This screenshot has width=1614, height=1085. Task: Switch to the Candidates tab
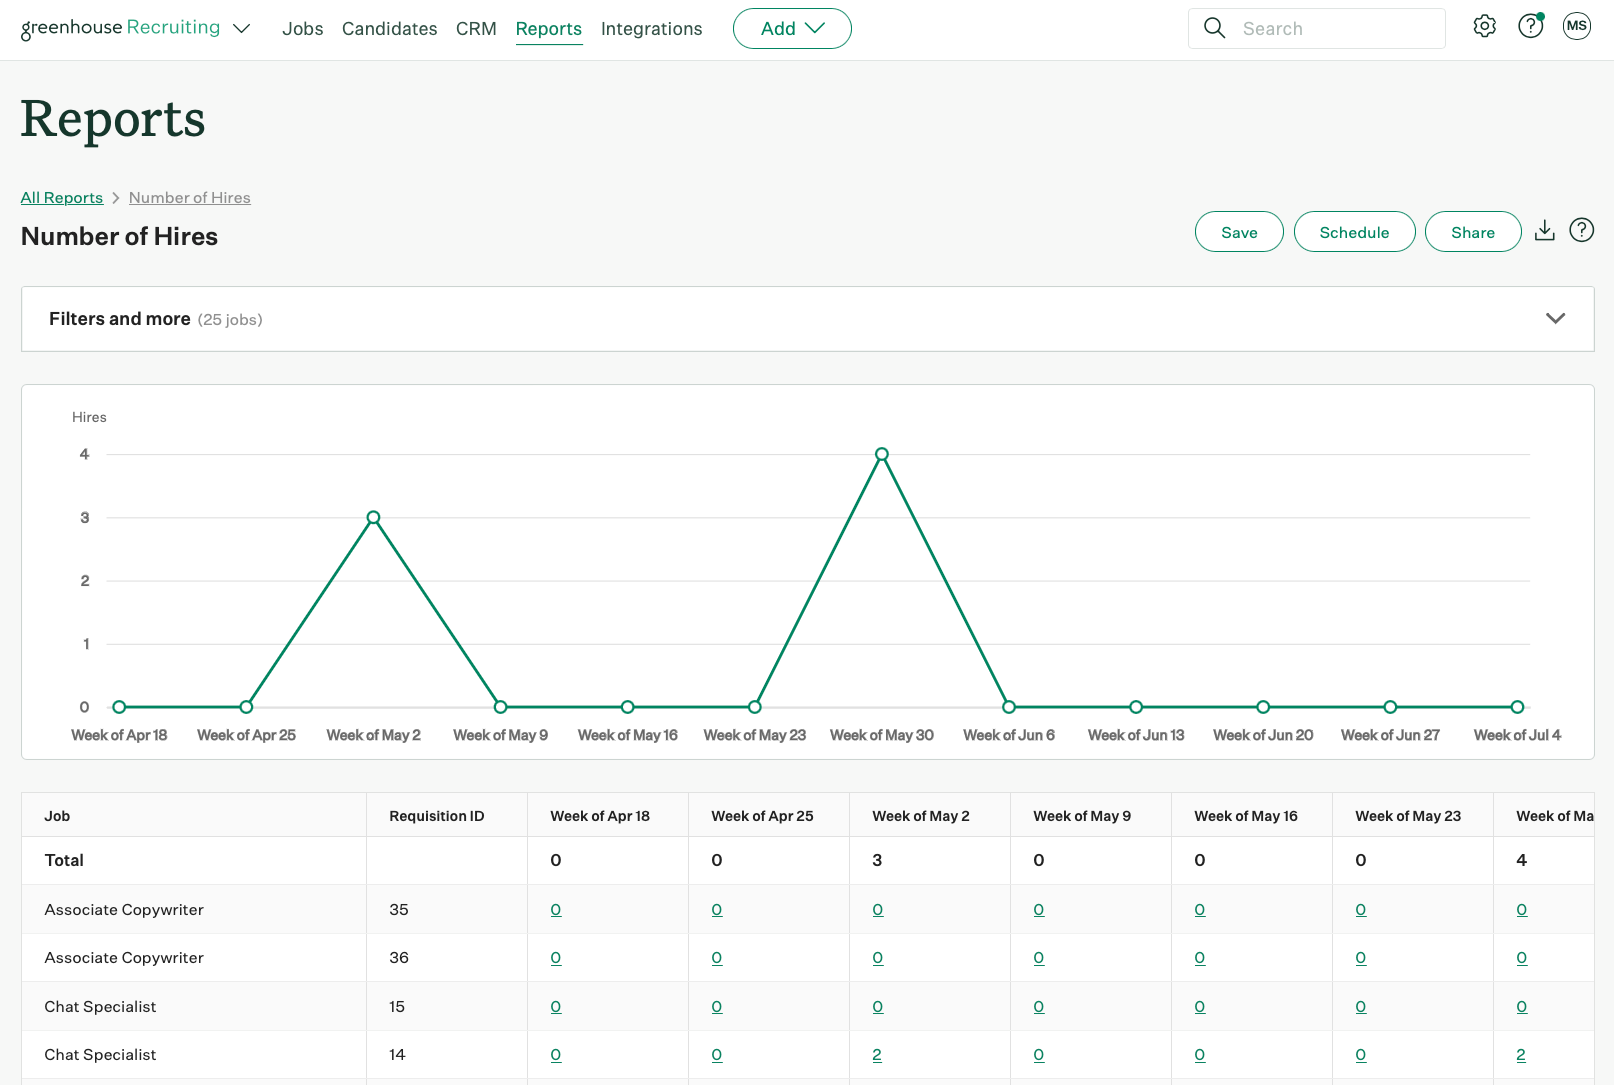(x=389, y=28)
